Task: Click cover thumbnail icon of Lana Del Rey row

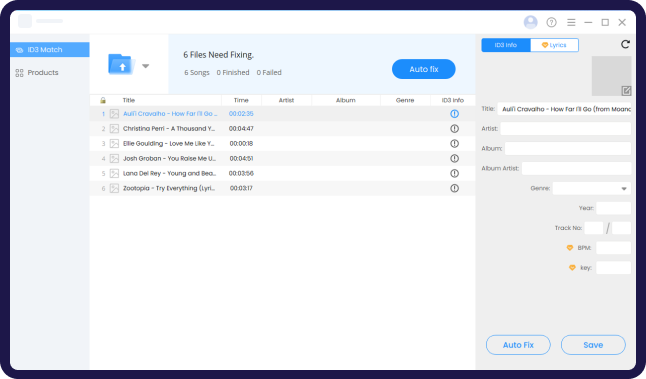Action: coord(114,173)
